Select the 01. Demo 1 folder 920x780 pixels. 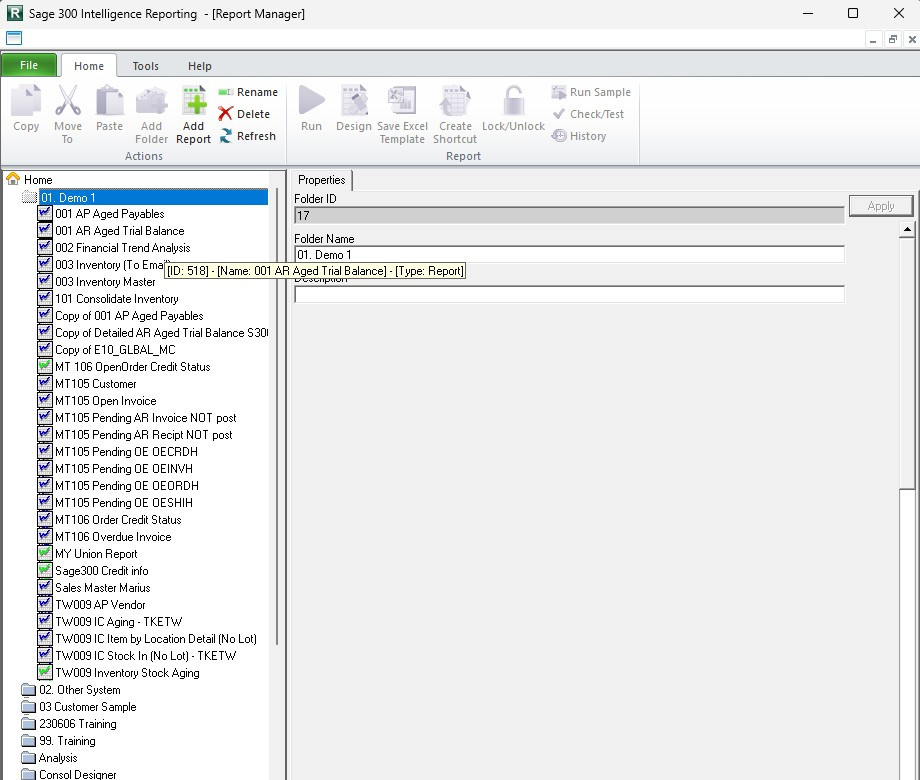tap(153, 197)
